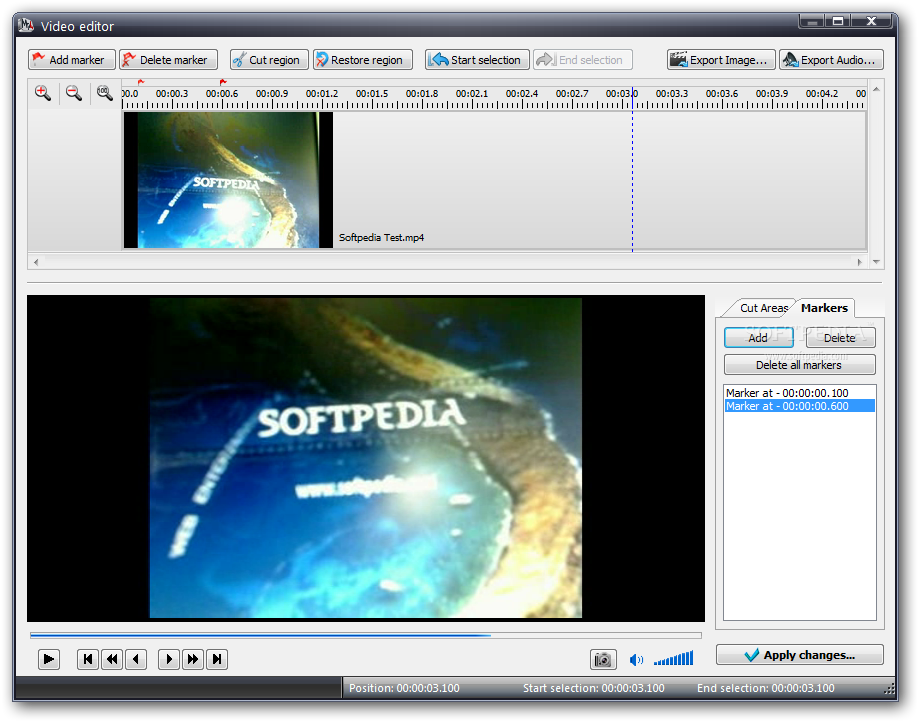Image resolution: width=919 pixels, height=722 pixels.
Task: Jump to the end of the video
Action: point(217,659)
